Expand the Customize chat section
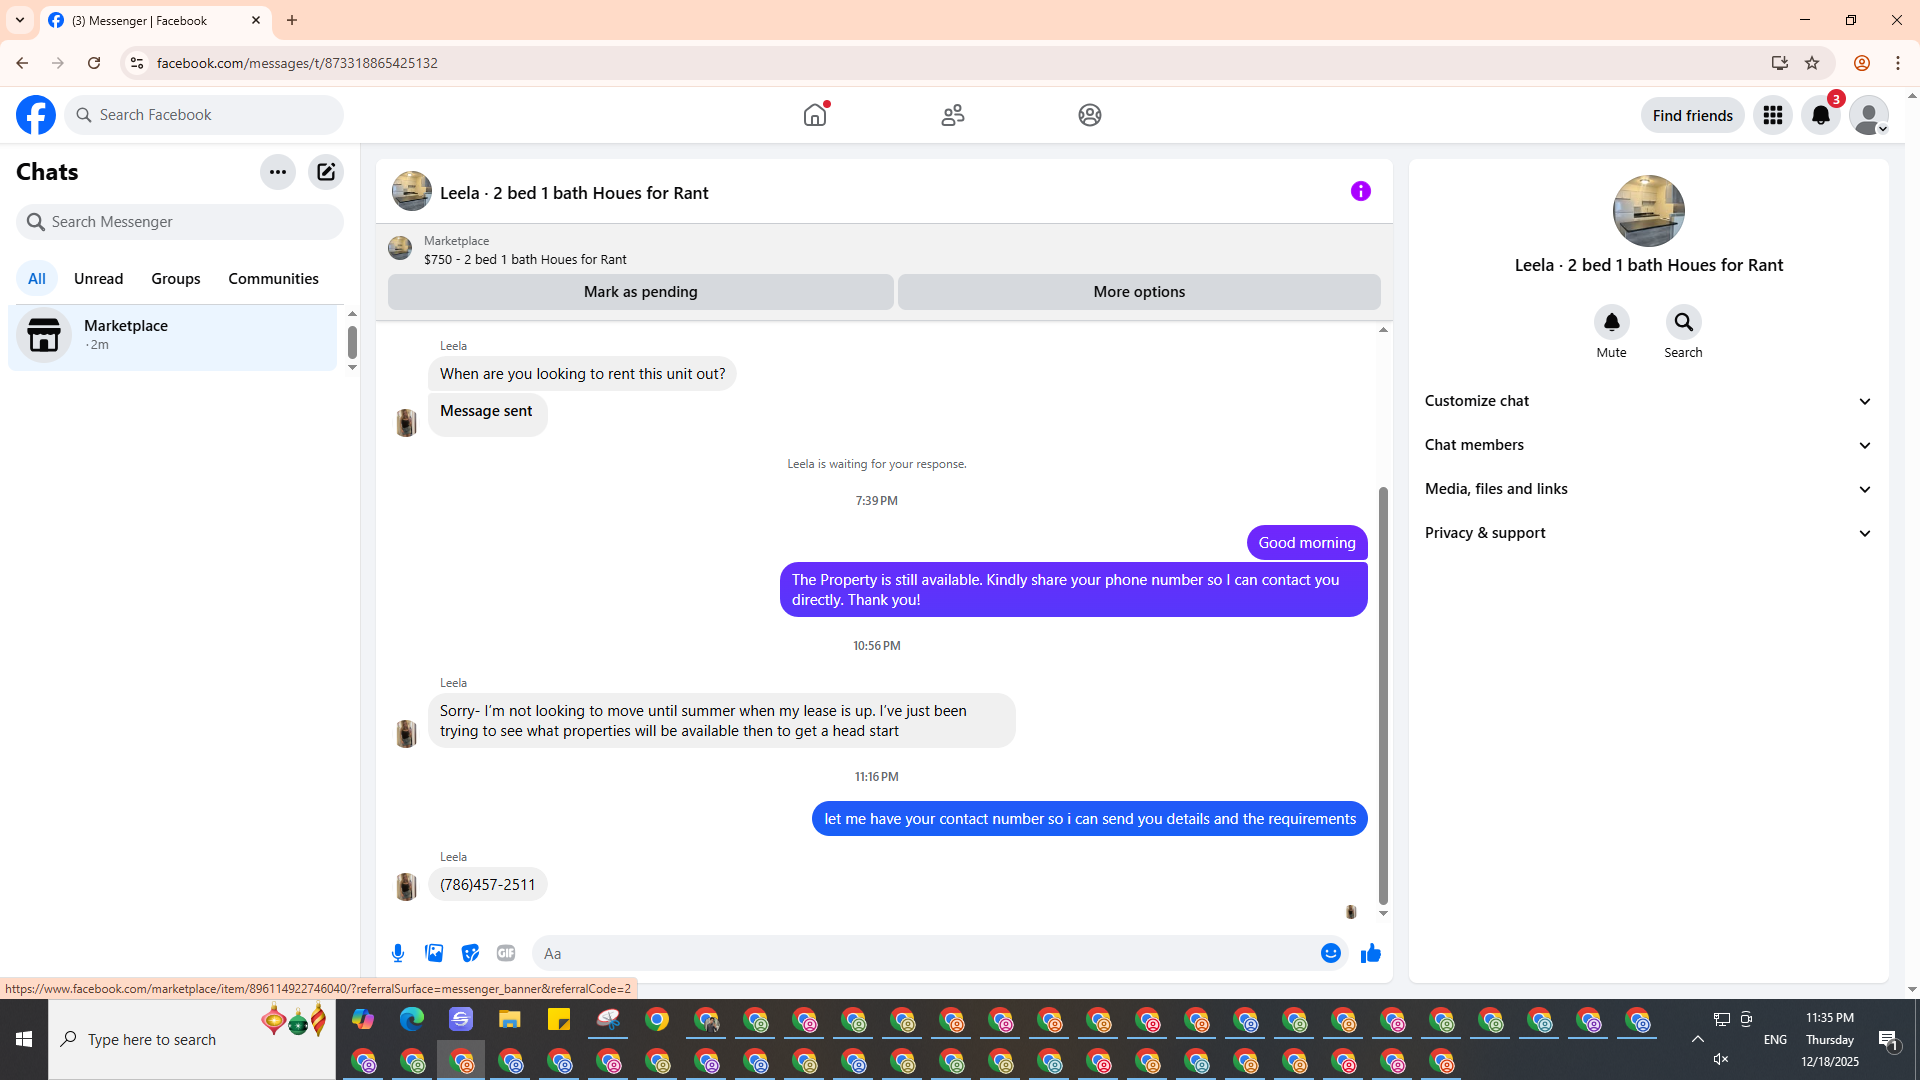Screen dimensions: 1920x1080 [x=1648, y=401]
